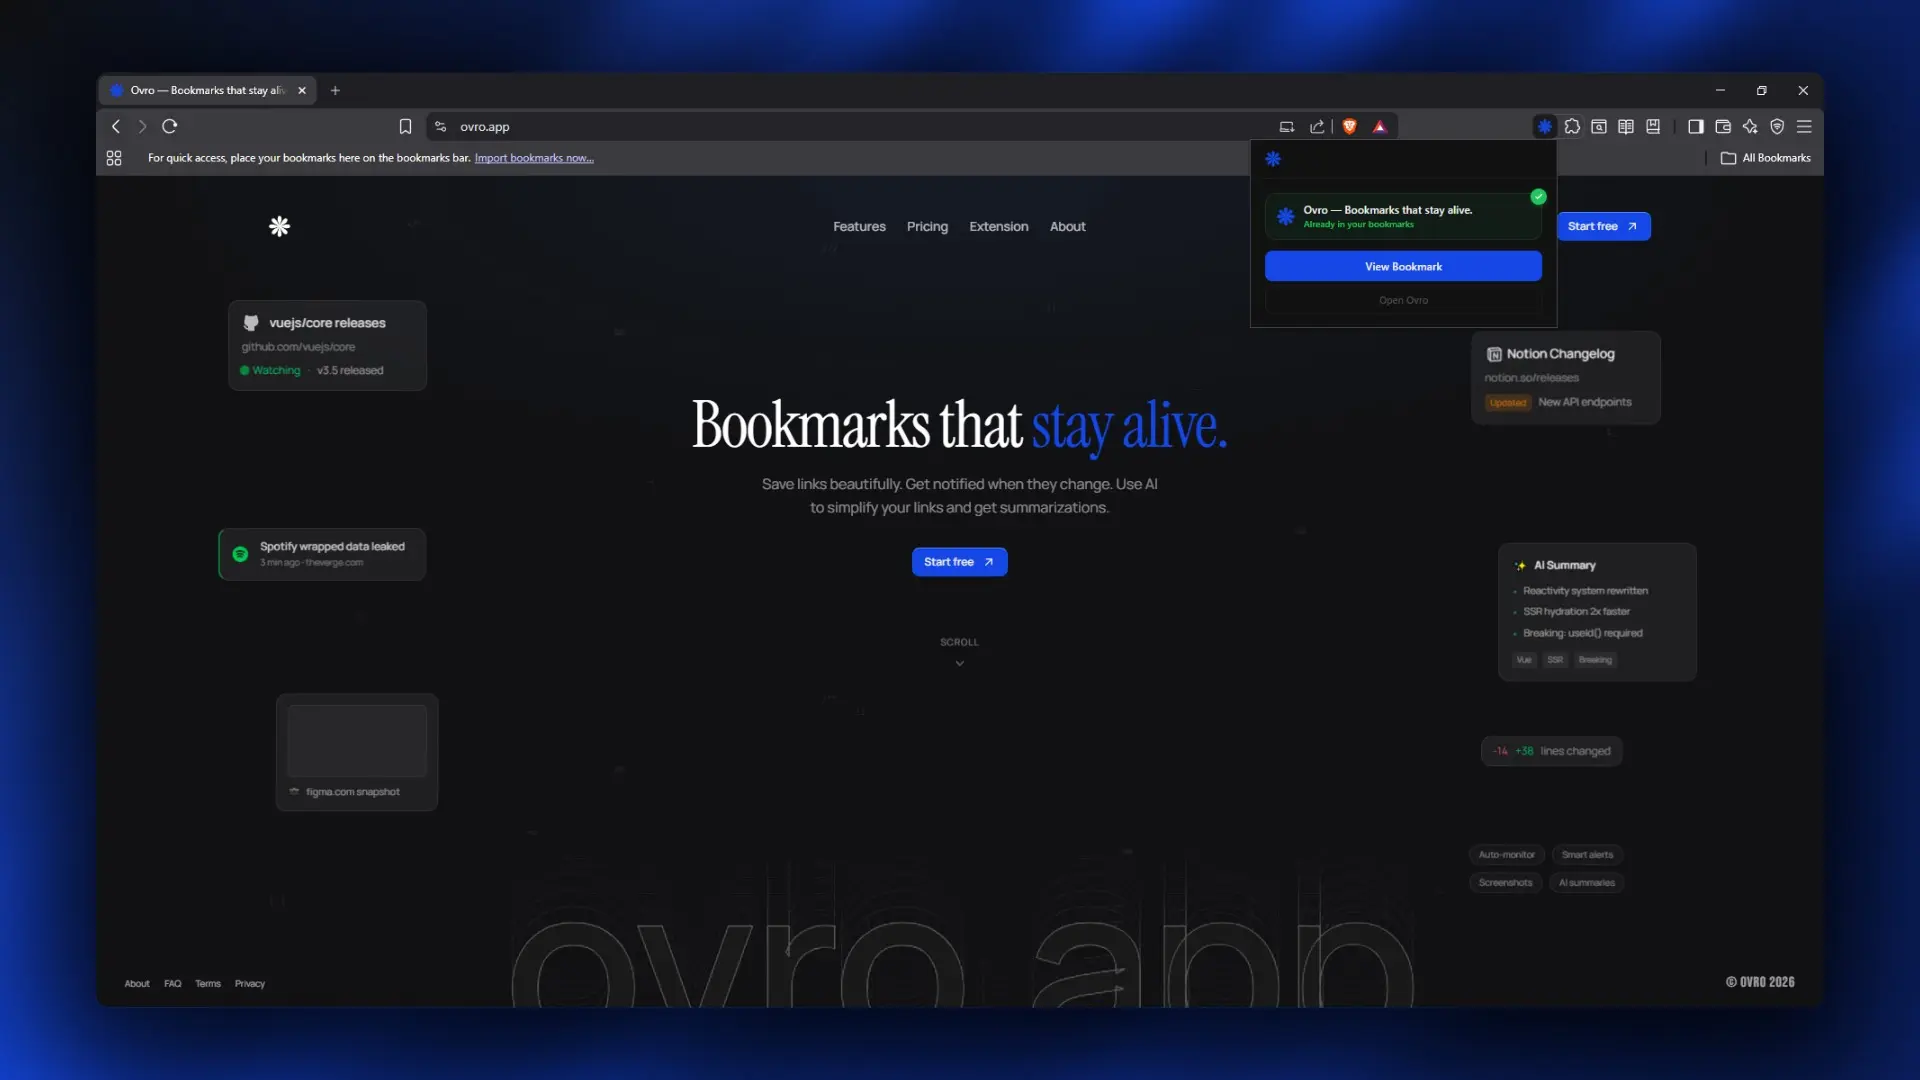Open Brave VPN shield icon
The width and height of the screenshot is (1920, 1080).
(1777, 126)
